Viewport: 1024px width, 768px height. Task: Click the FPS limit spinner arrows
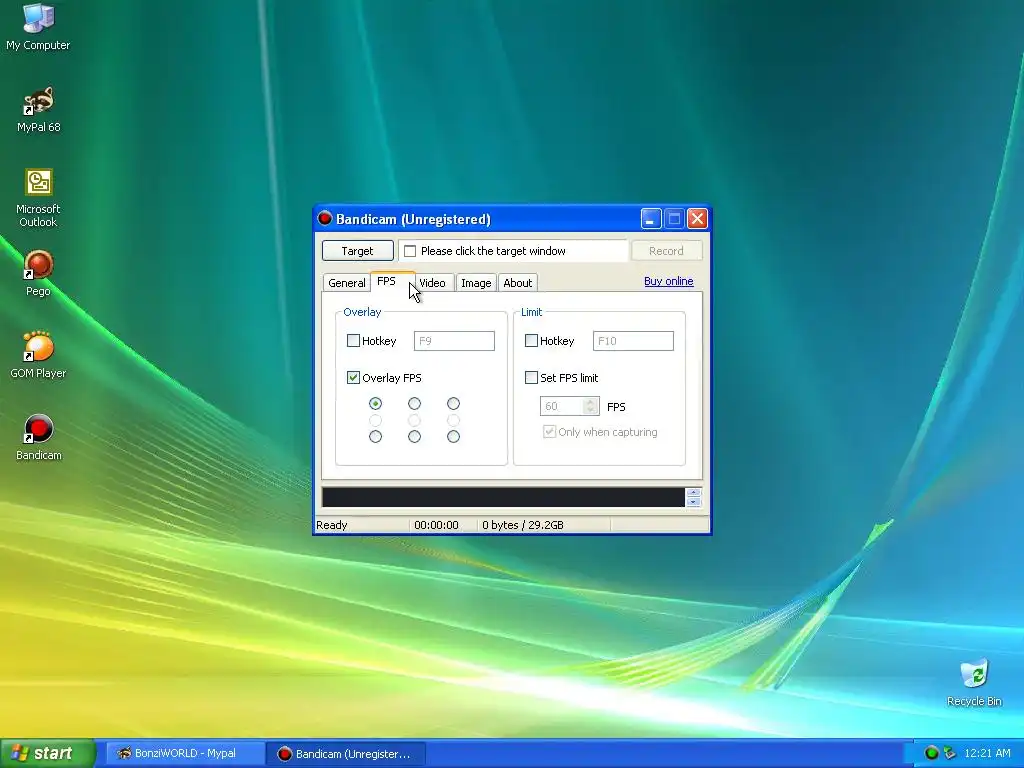point(590,406)
